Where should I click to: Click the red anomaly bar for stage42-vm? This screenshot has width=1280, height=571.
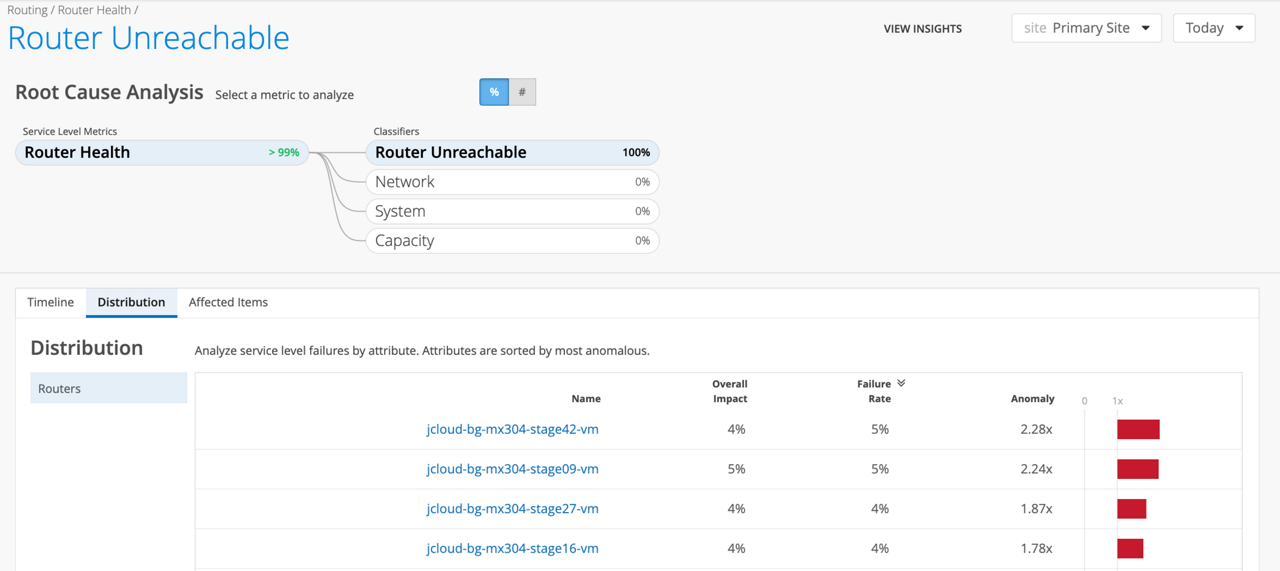[1138, 429]
